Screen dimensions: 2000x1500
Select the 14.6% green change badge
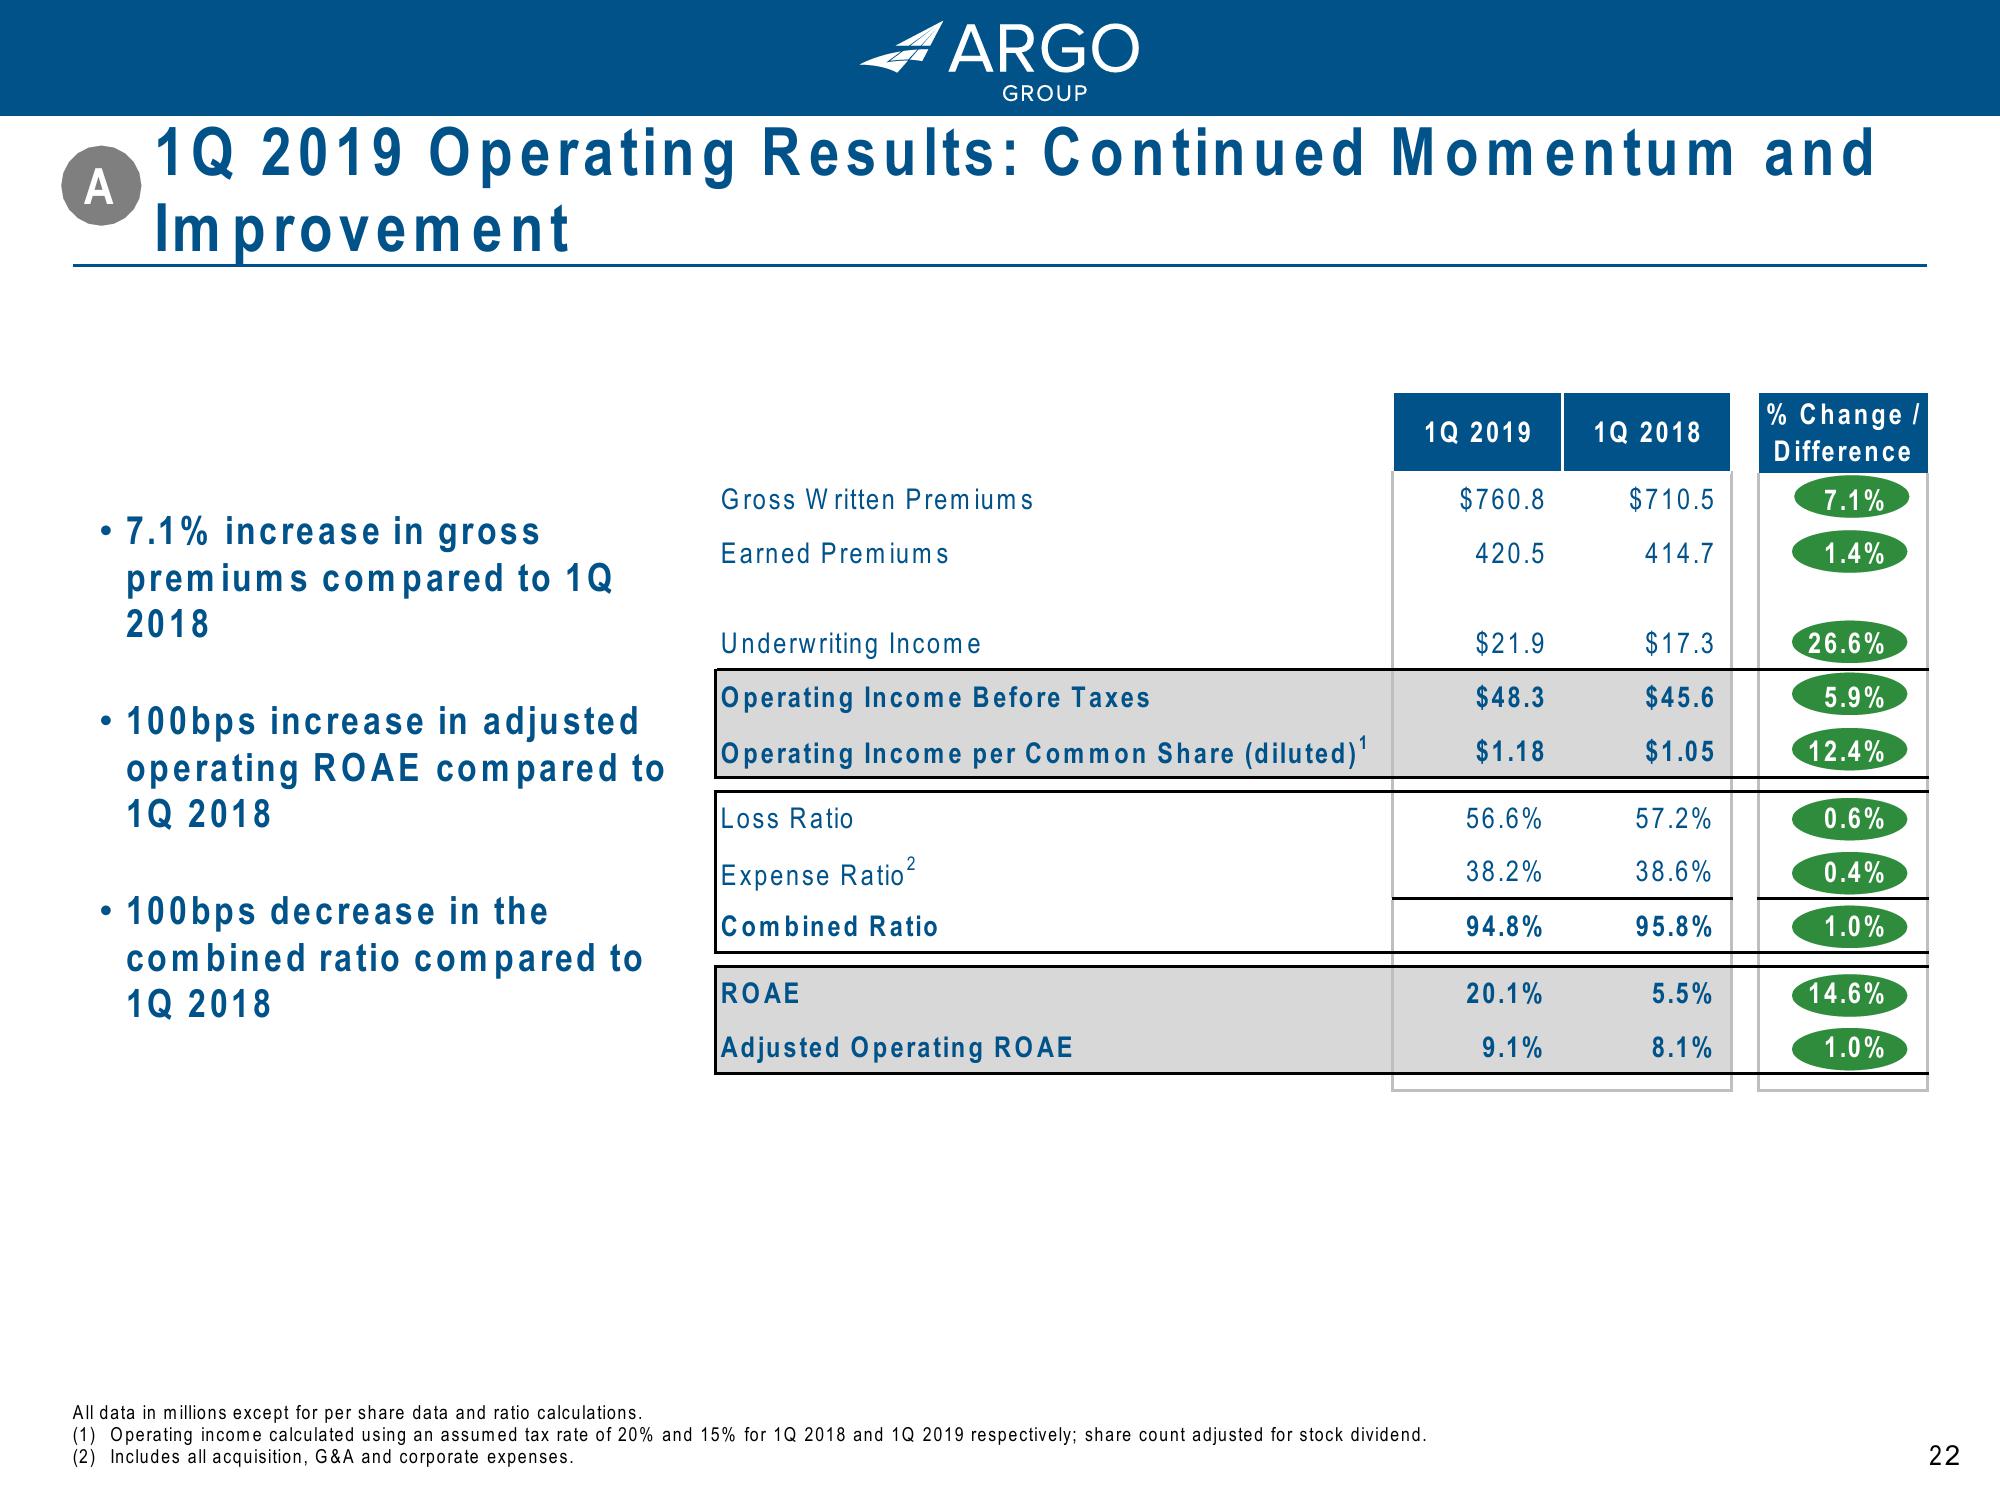click(1851, 994)
